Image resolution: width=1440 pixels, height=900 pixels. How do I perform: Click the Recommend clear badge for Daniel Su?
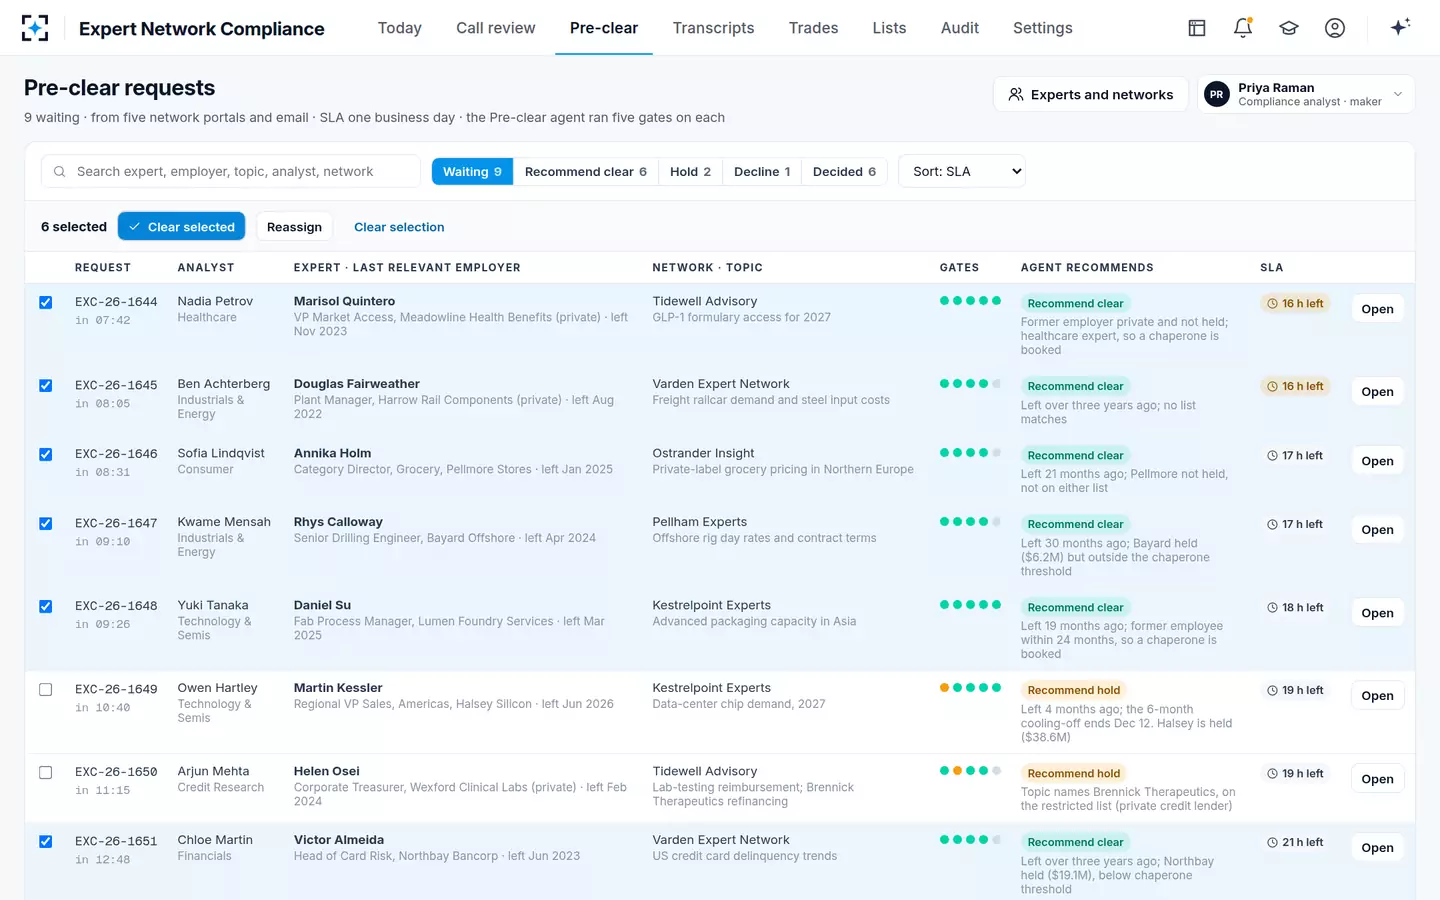(x=1075, y=607)
